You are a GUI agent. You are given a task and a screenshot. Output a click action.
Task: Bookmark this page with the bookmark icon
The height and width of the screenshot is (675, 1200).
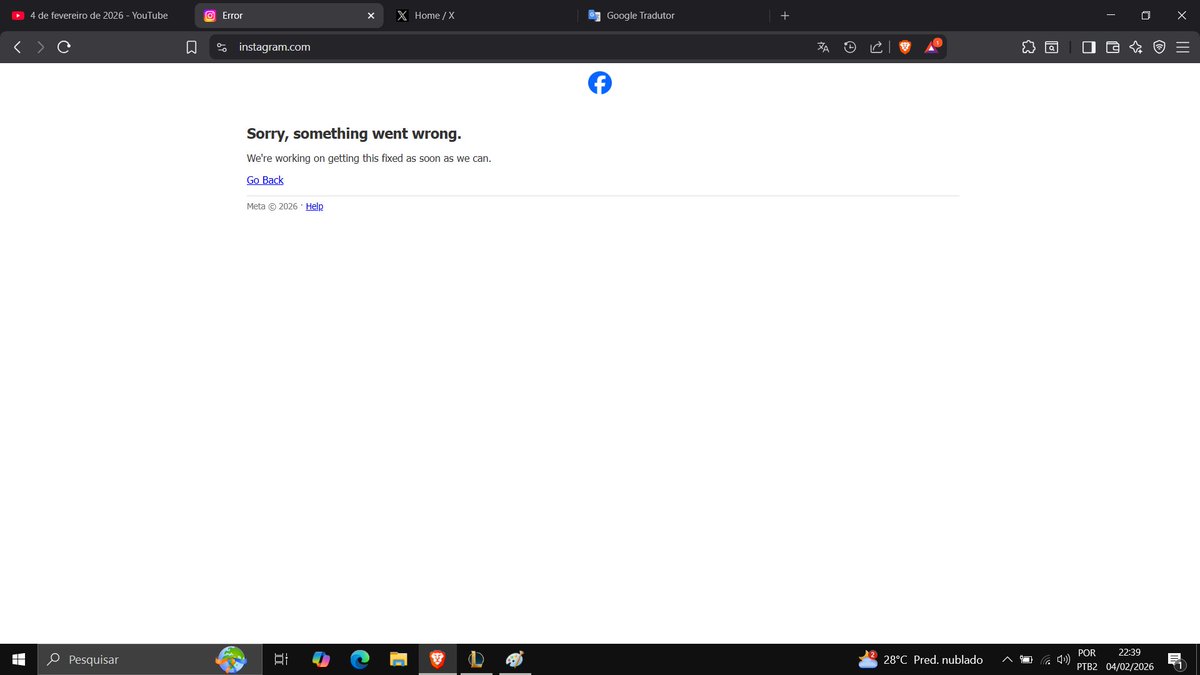pyautogui.click(x=192, y=47)
